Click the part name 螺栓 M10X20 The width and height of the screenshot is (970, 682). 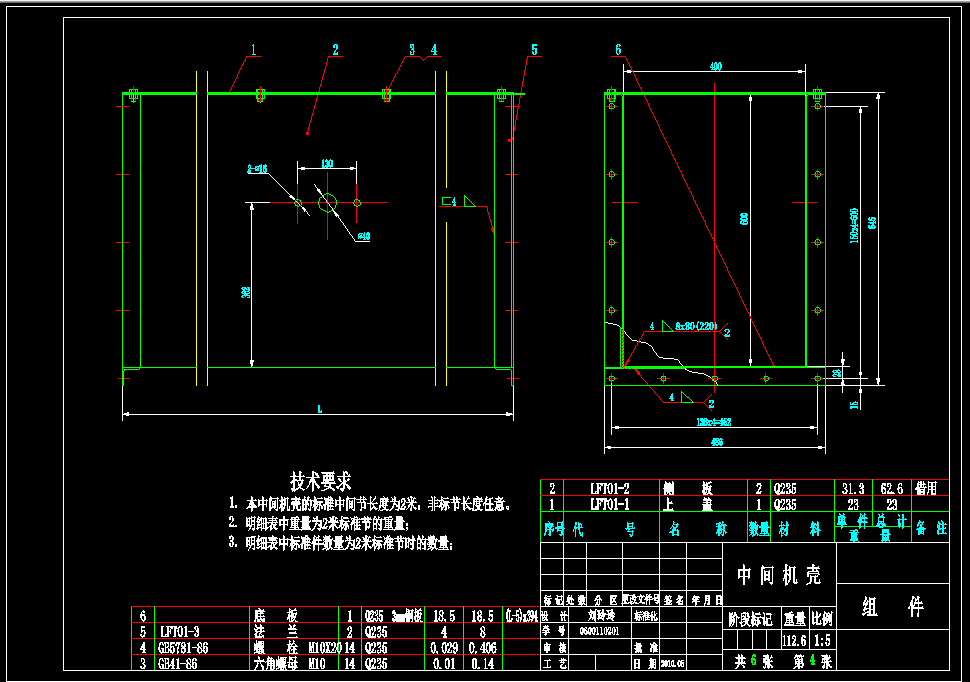tap(297, 648)
